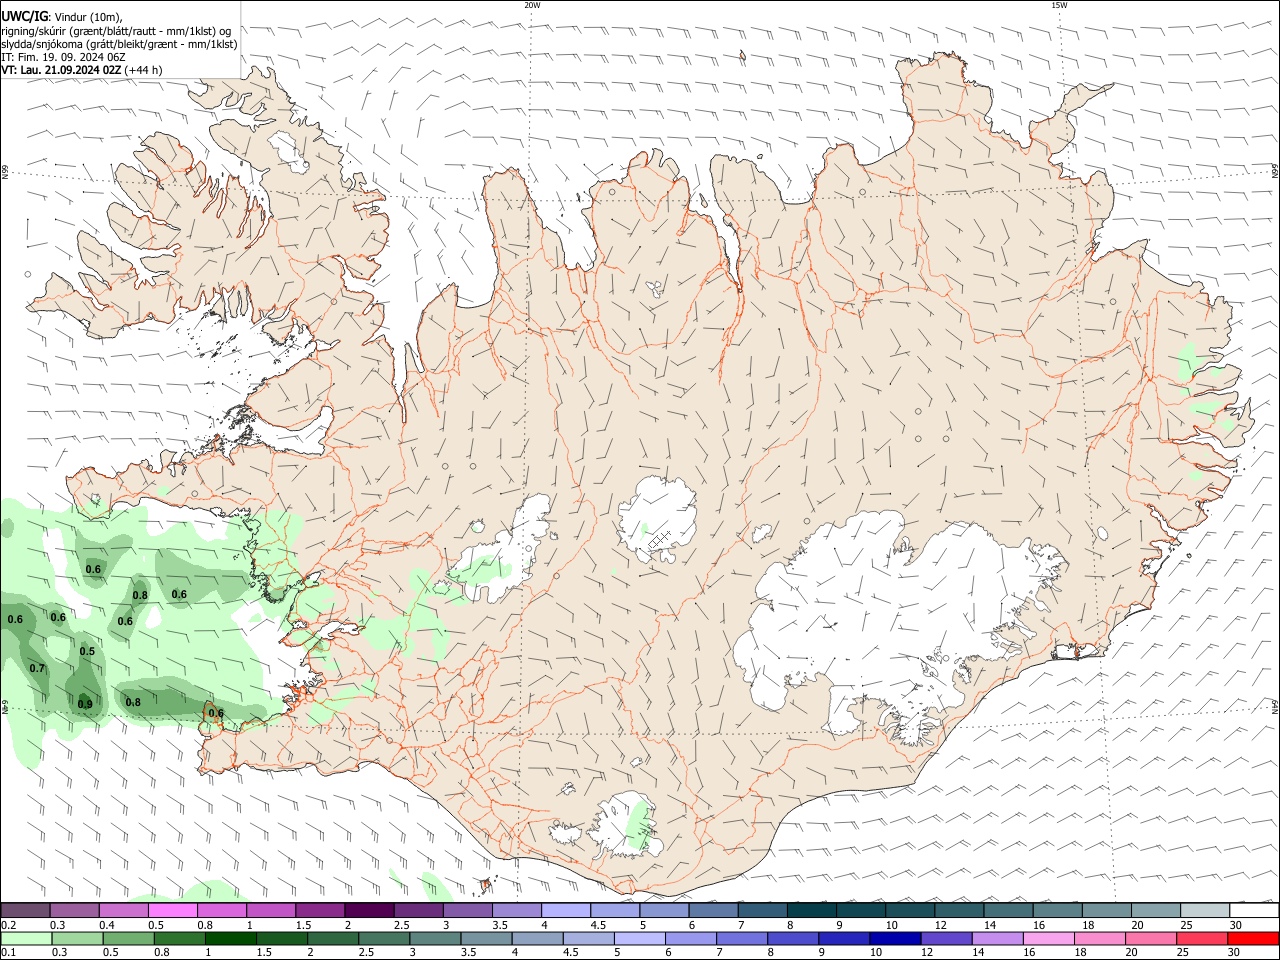1280x960 pixels.
Task: Pick the pale pink swatch at 16, lower scale
Action: (x=1048, y=938)
